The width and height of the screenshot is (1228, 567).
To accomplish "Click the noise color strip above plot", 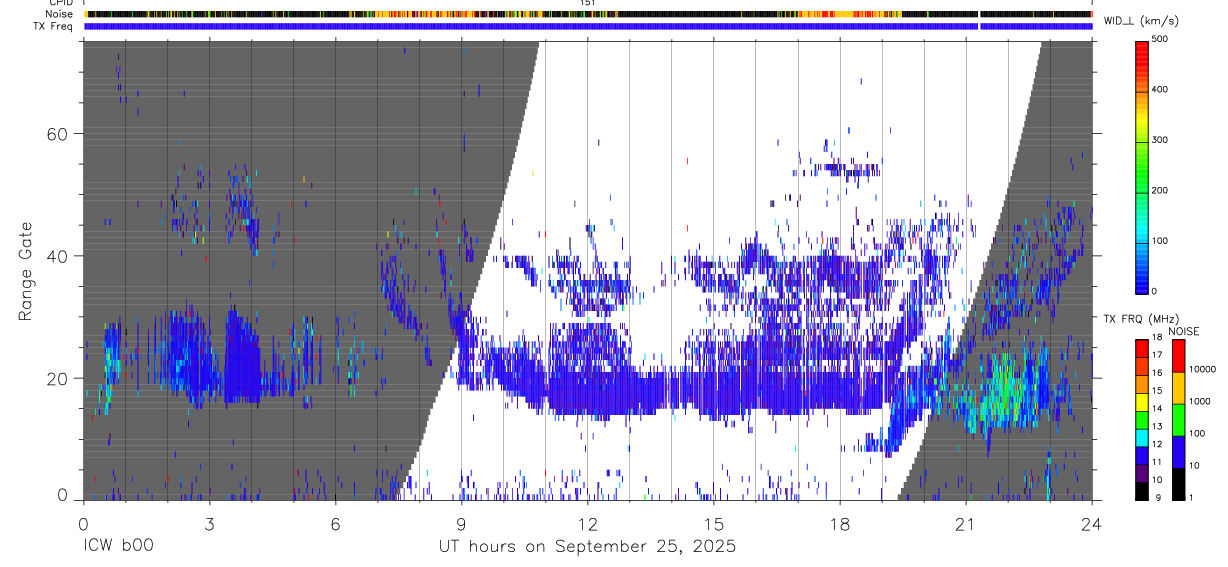I will point(588,14).
